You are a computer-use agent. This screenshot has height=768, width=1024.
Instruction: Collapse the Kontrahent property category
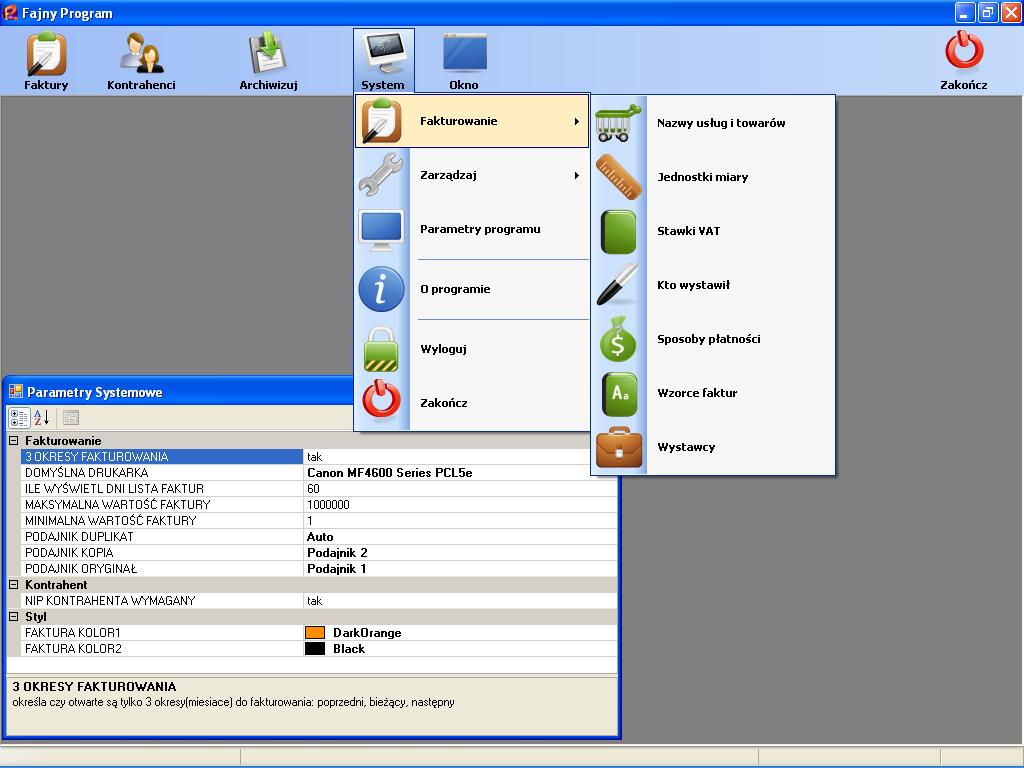point(14,585)
